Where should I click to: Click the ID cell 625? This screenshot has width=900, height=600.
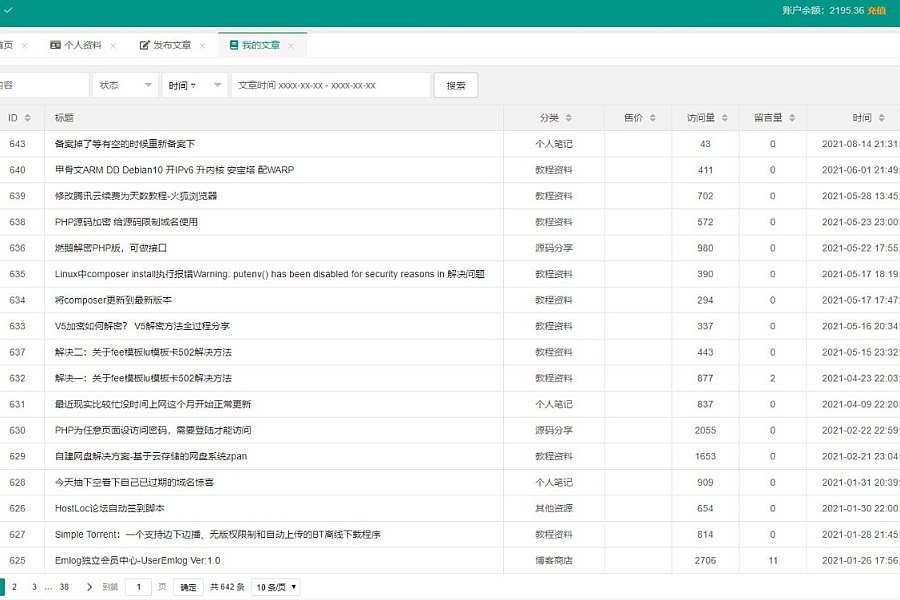[x=17, y=560]
